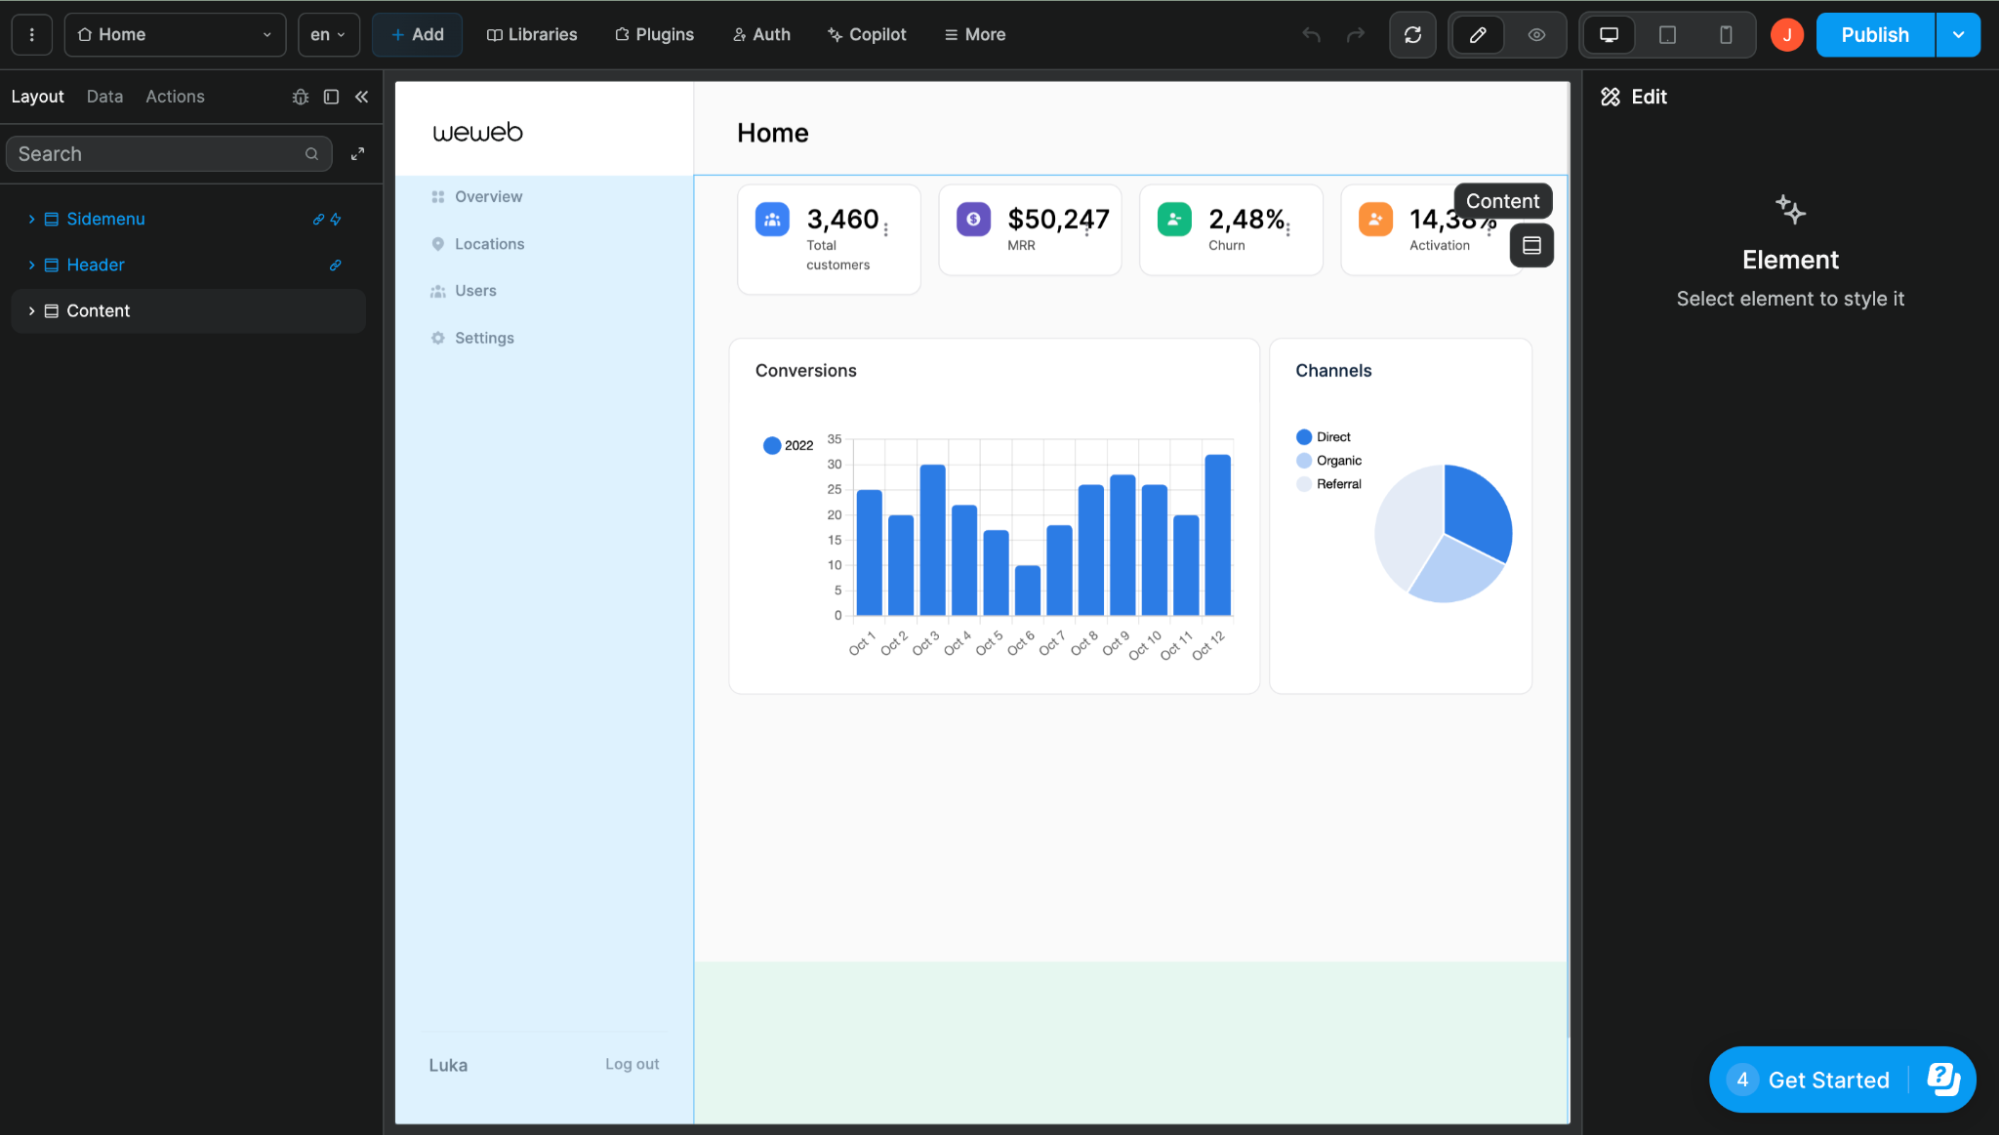Click the Add button to insert an element
1999x1136 pixels.
click(417, 34)
